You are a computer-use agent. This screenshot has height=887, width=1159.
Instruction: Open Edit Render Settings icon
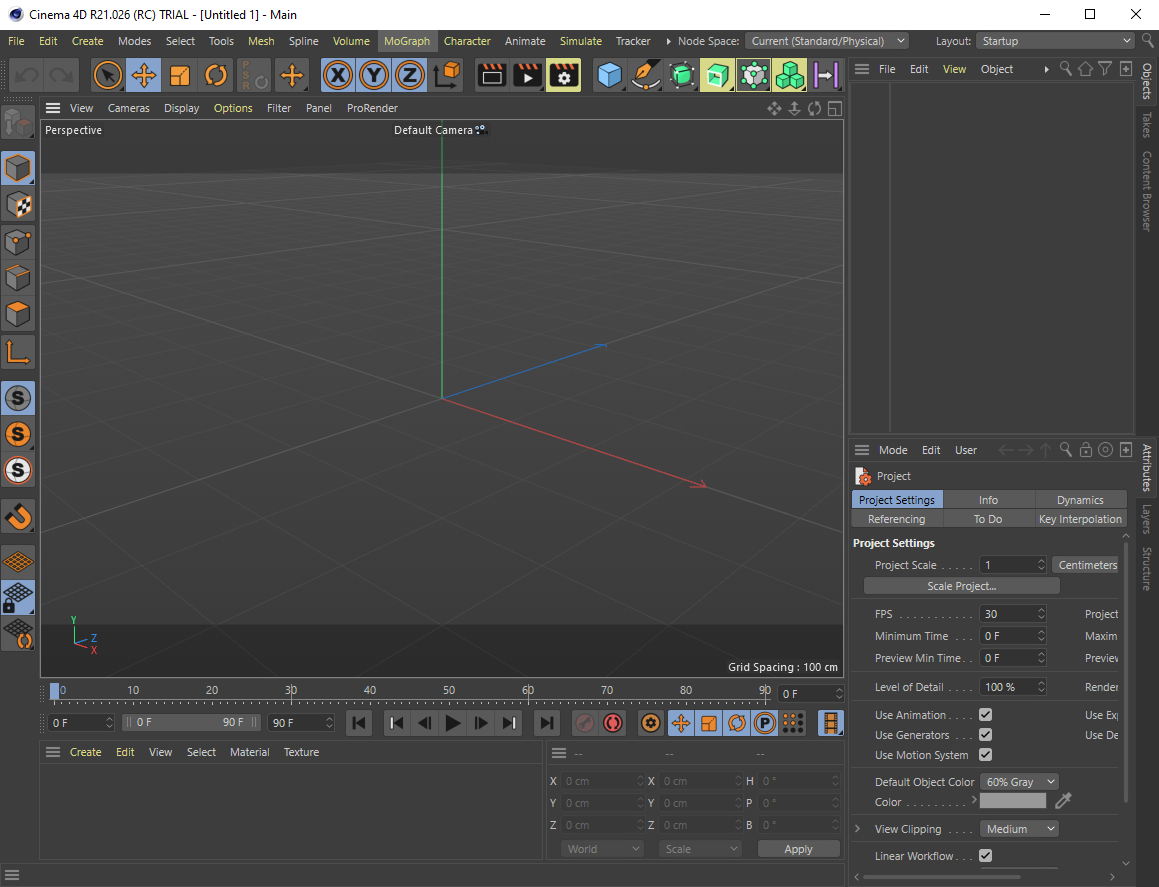563,75
